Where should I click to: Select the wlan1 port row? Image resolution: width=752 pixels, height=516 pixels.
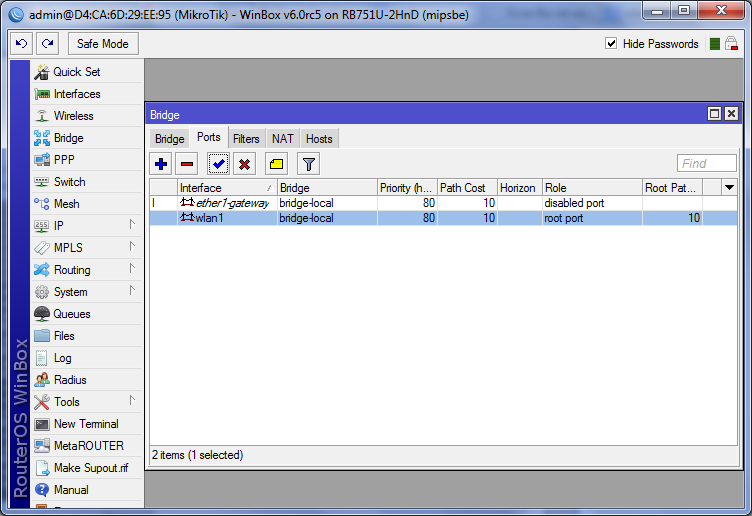pos(443,218)
